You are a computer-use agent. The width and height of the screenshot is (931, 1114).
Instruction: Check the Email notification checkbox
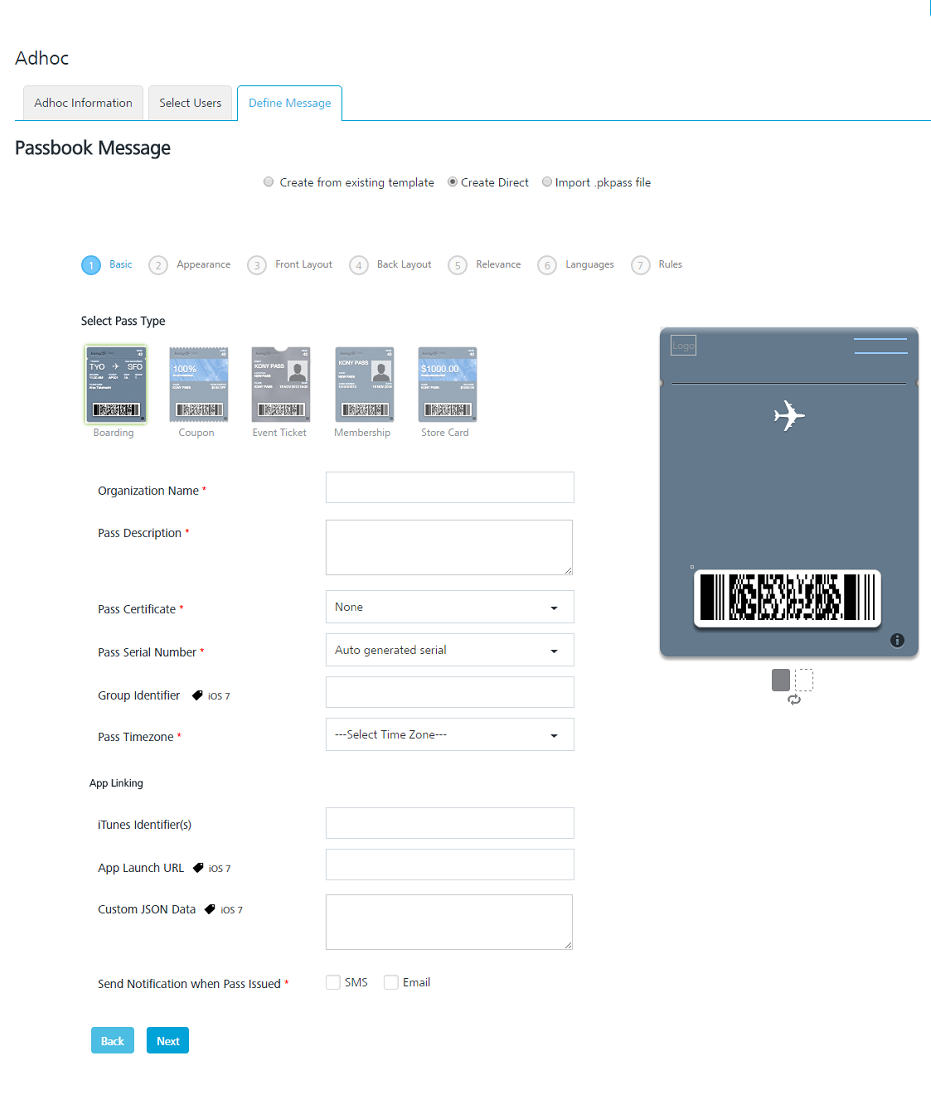391,982
